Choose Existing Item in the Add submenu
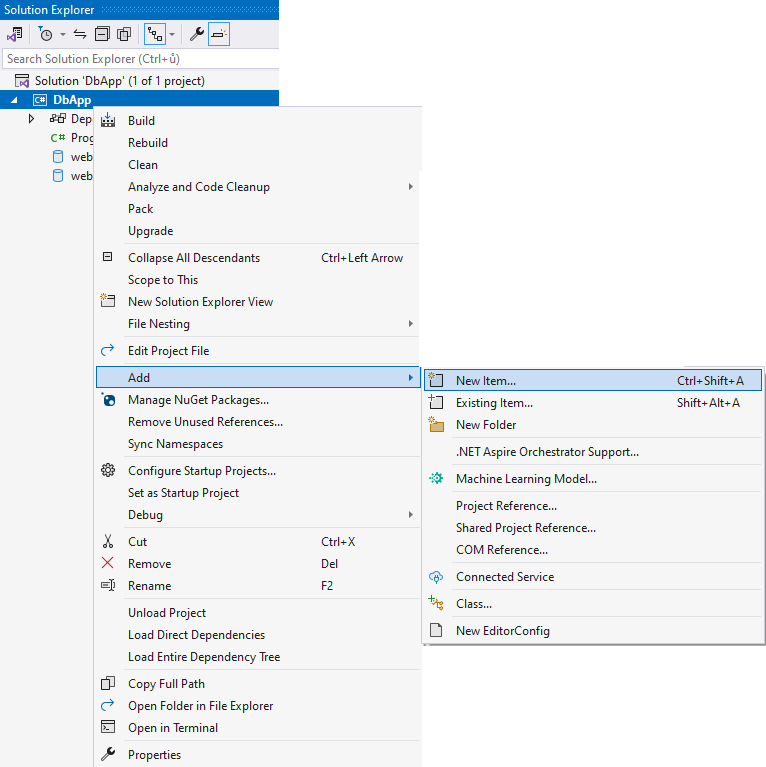 click(x=593, y=403)
